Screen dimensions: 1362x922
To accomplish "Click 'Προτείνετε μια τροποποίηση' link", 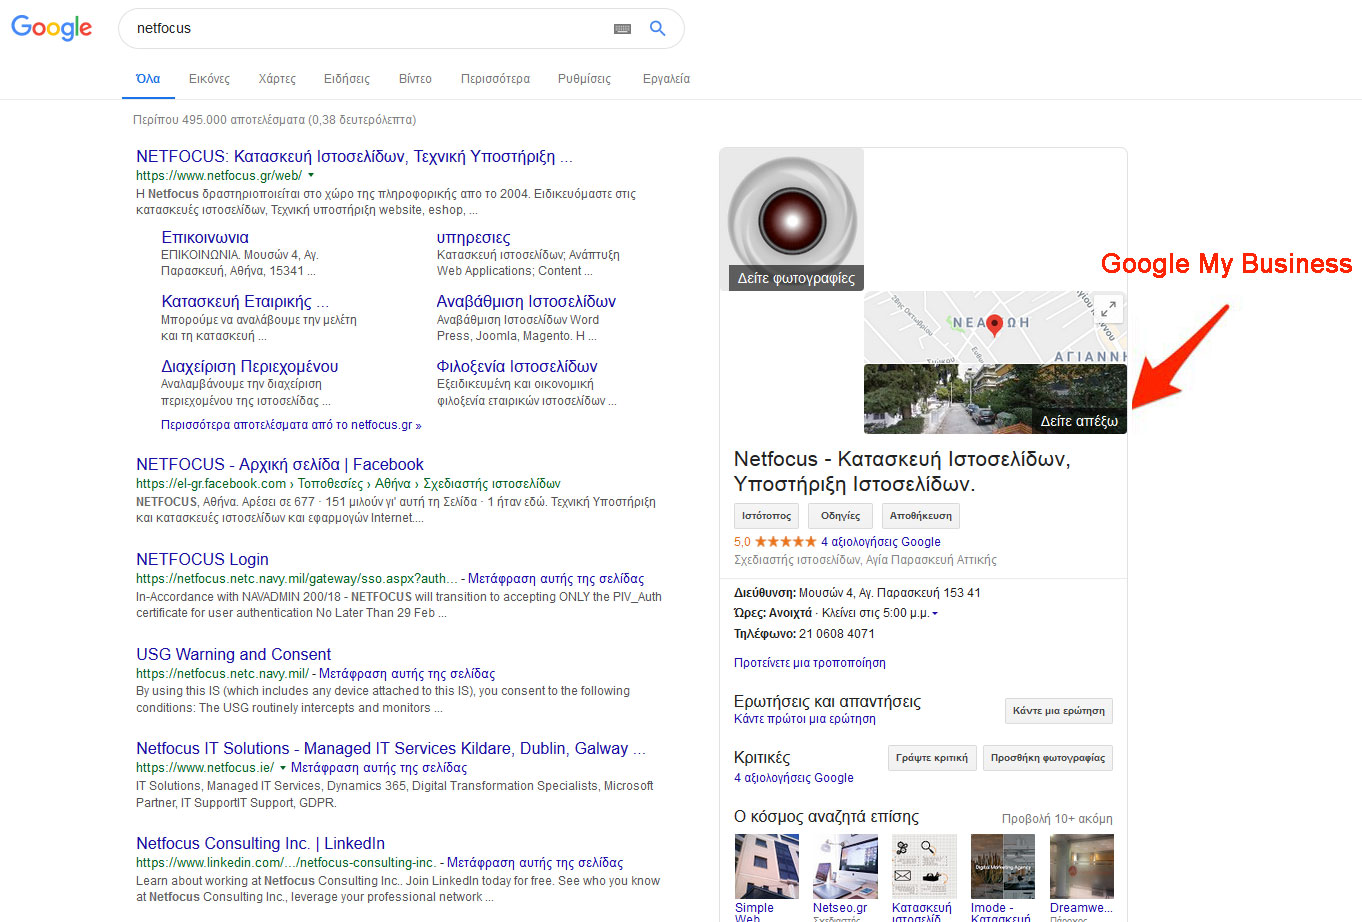I will point(810,663).
